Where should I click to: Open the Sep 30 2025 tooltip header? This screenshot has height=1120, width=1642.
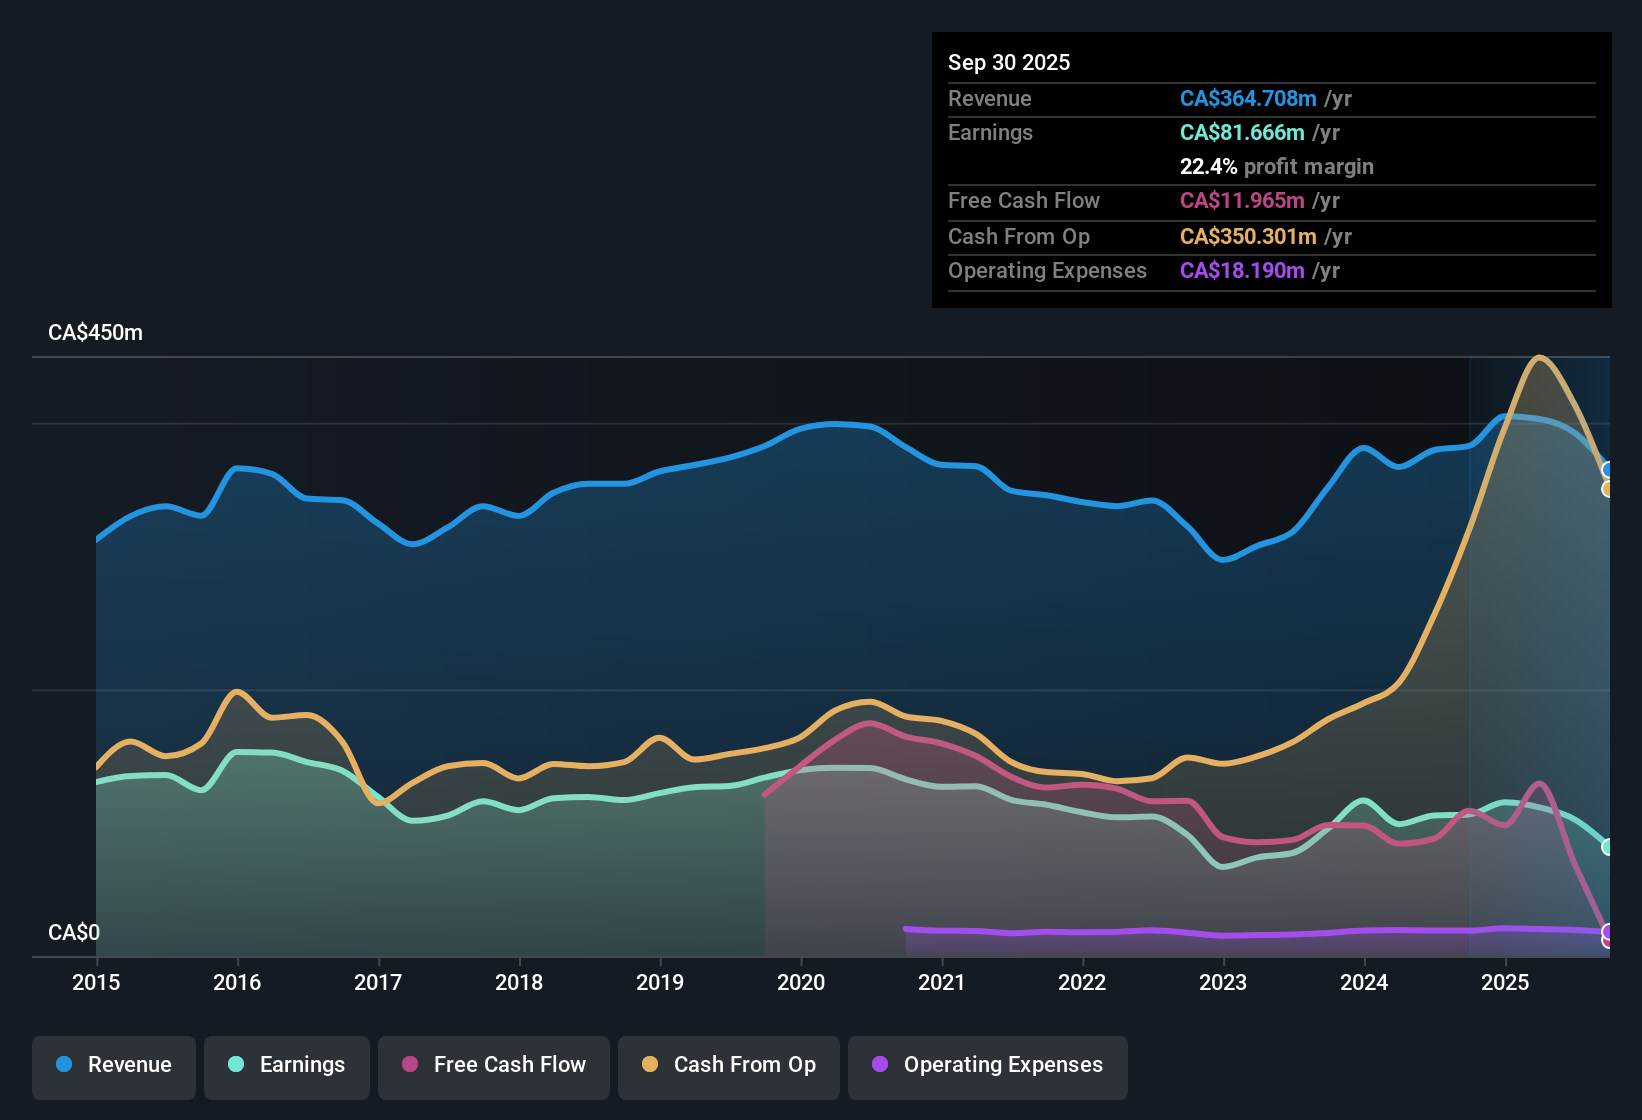click(x=1009, y=62)
